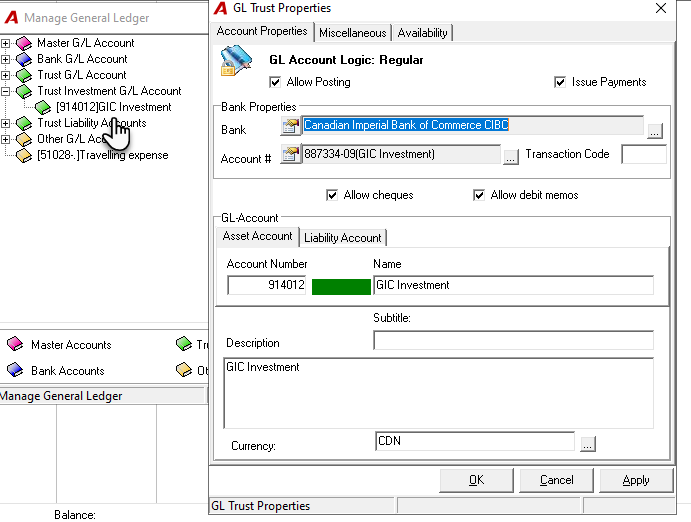691x522 pixels.
Task: Open the Currency browse ellipsis button
Action: [588, 444]
